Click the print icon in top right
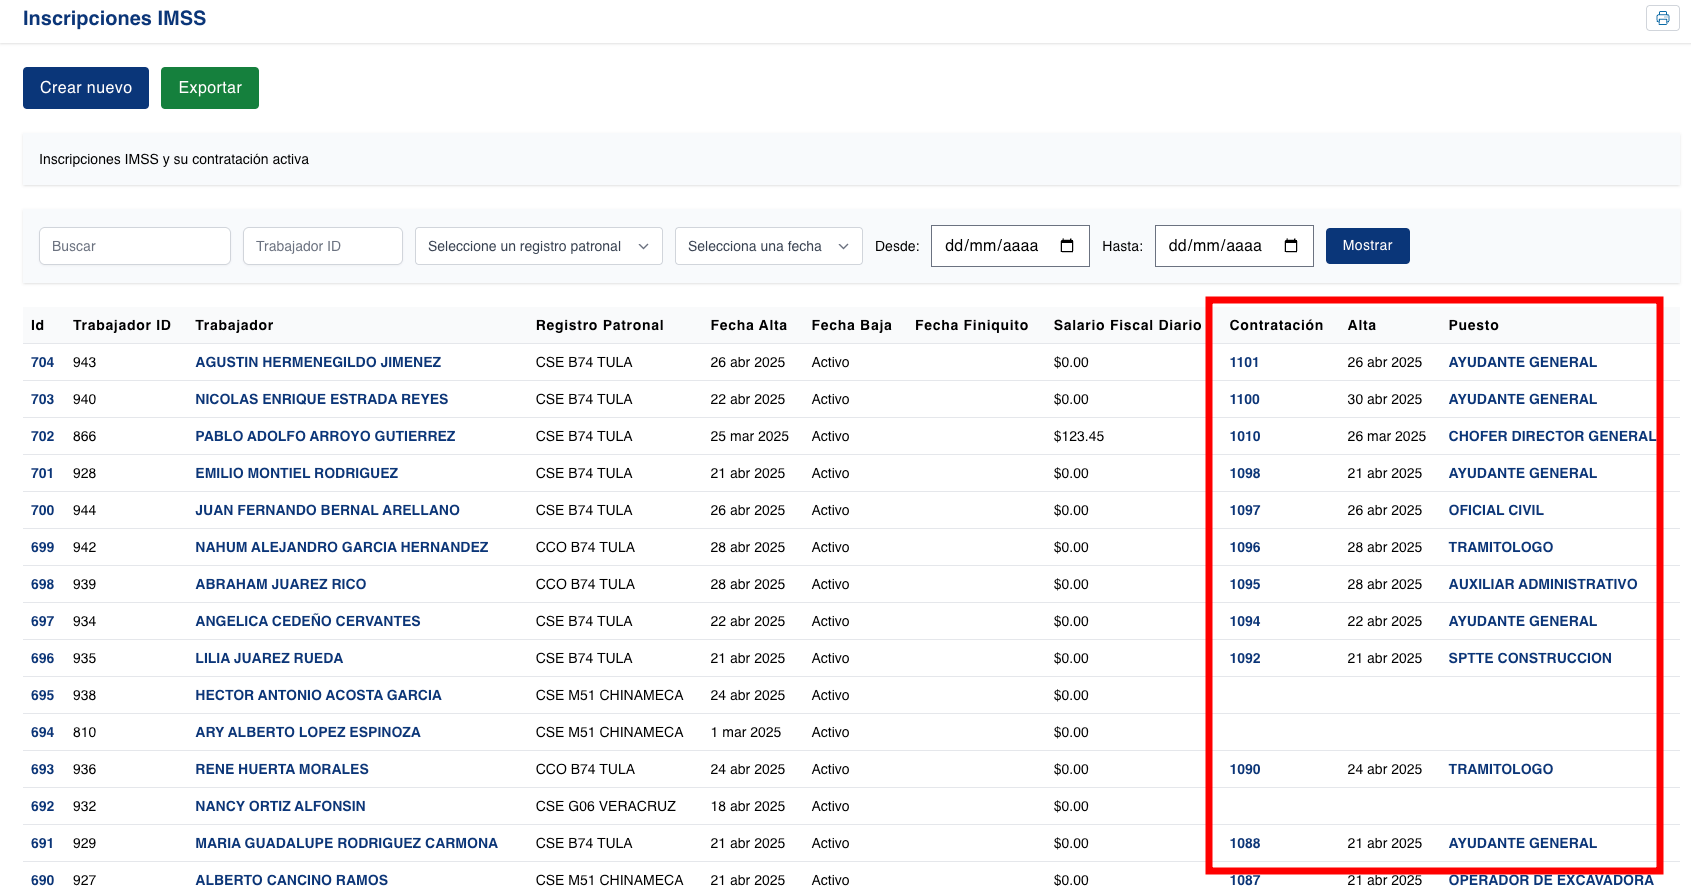Image resolution: width=1691 pixels, height=886 pixels. coord(1662,18)
